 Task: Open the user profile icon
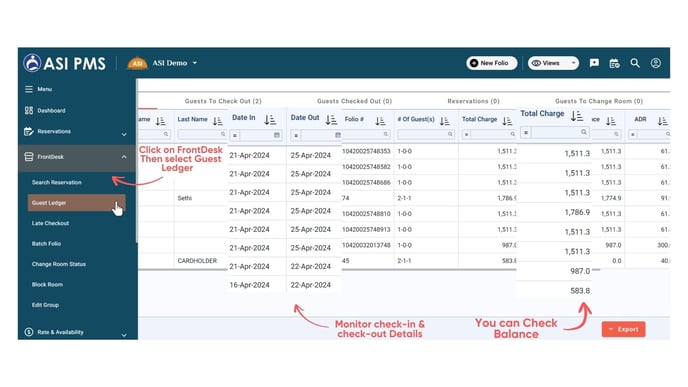point(656,63)
